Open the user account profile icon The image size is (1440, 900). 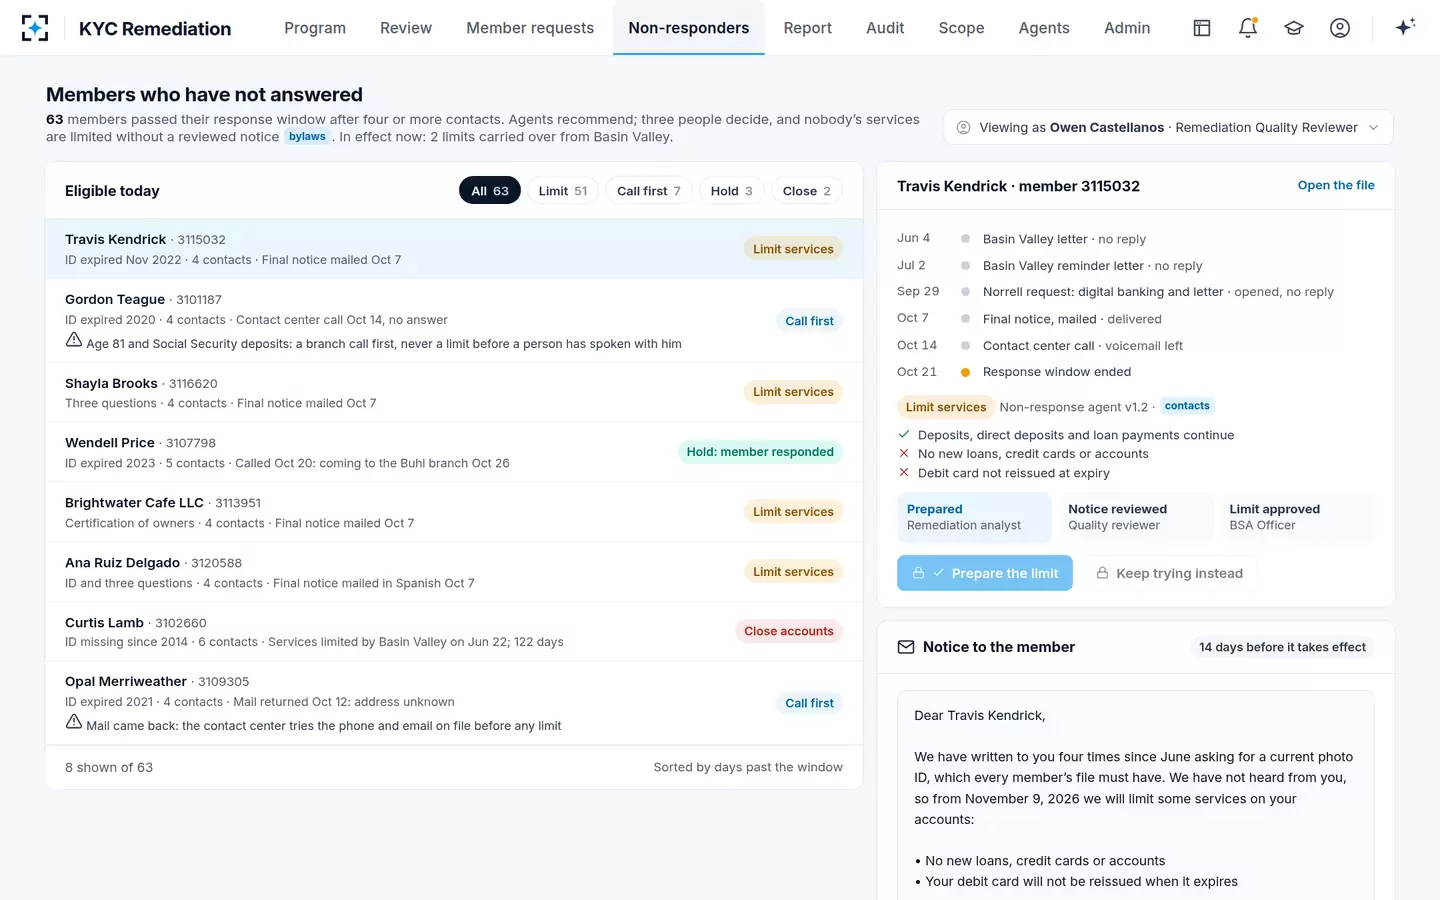point(1340,28)
